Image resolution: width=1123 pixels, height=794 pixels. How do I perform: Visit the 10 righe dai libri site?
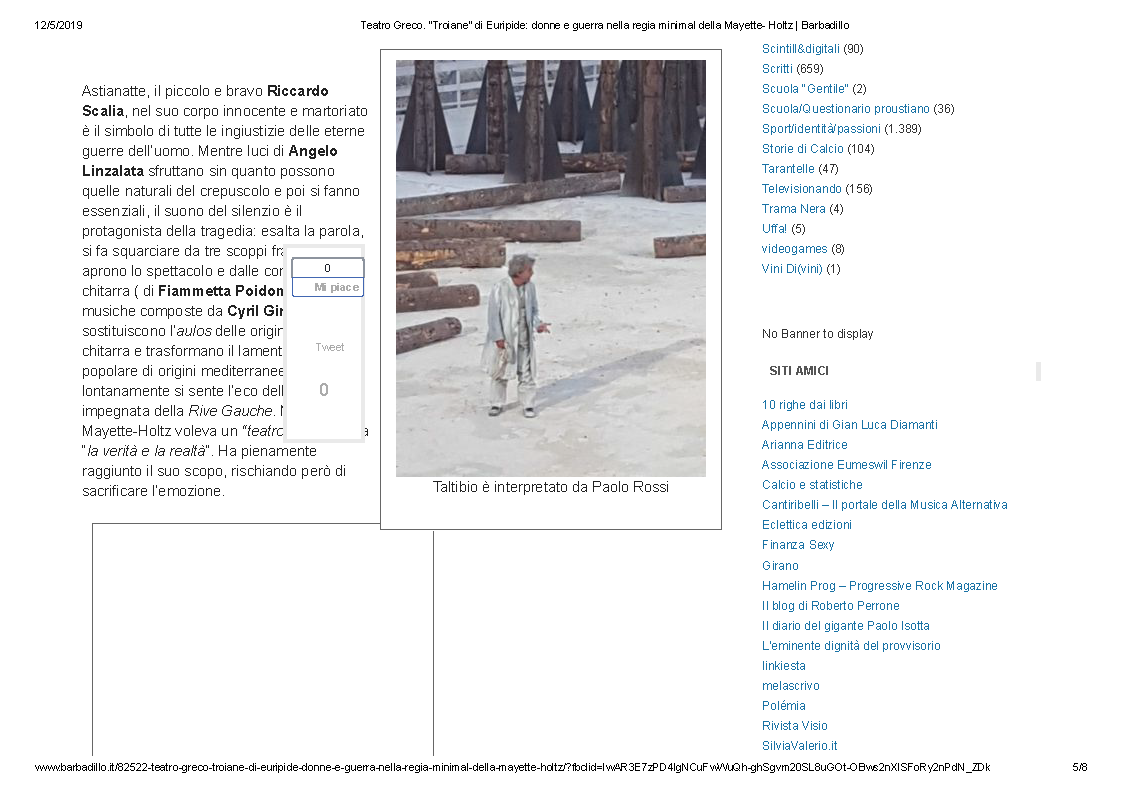click(804, 405)
